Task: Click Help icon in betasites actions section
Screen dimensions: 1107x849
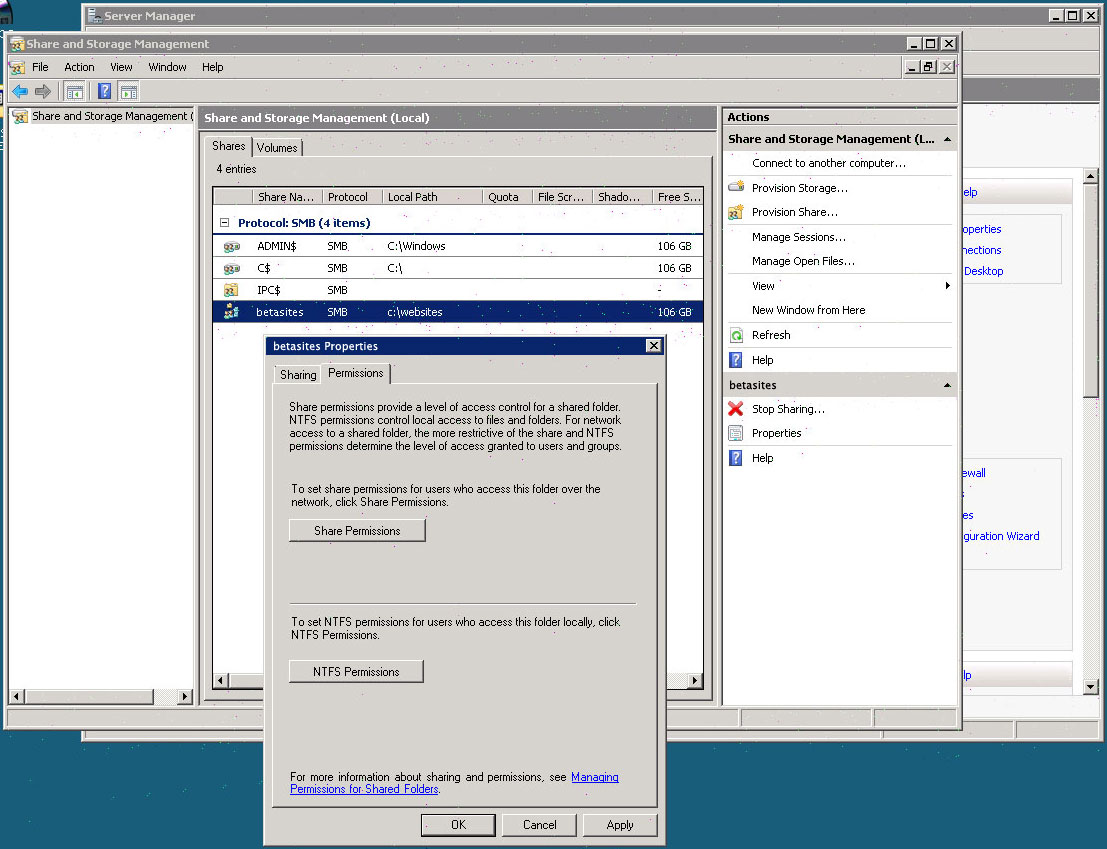Action: pos(736,458)
